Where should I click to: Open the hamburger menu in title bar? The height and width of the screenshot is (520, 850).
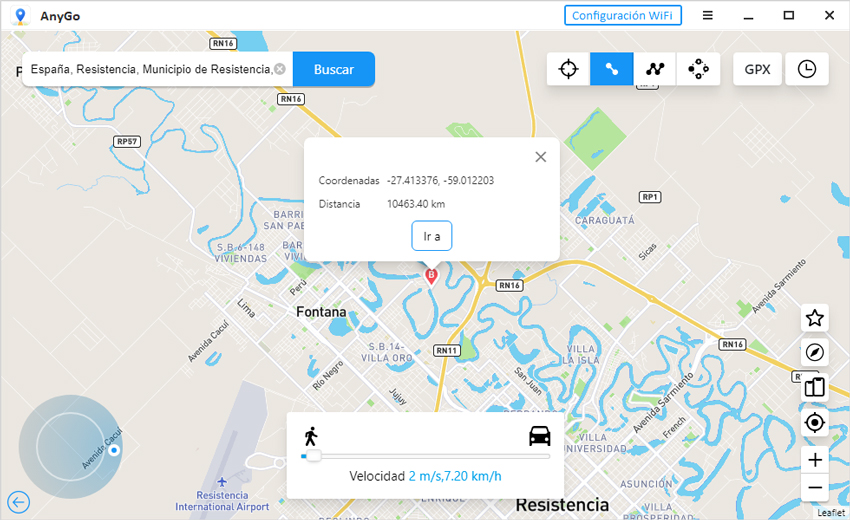707,15
